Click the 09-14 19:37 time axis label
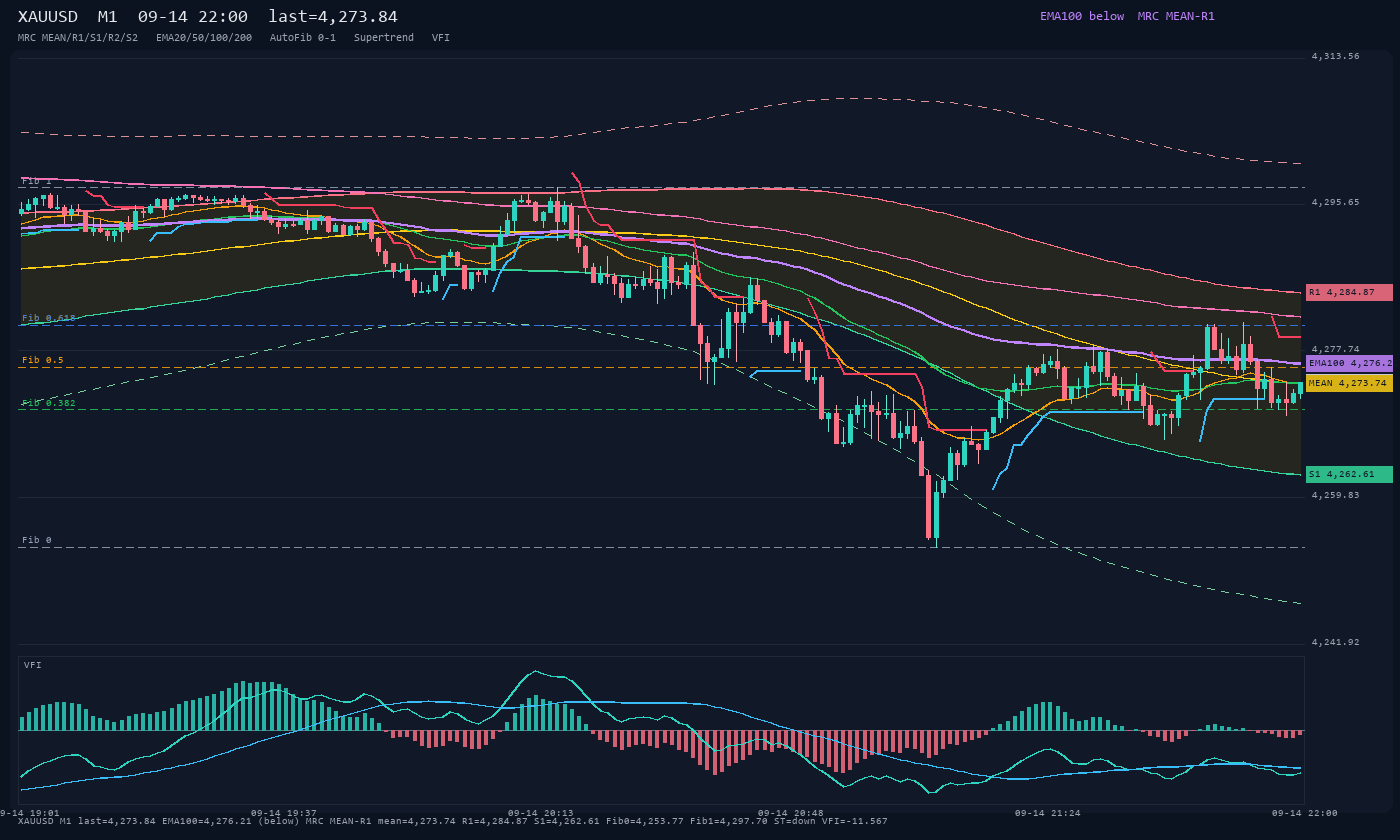 point(283,813)
